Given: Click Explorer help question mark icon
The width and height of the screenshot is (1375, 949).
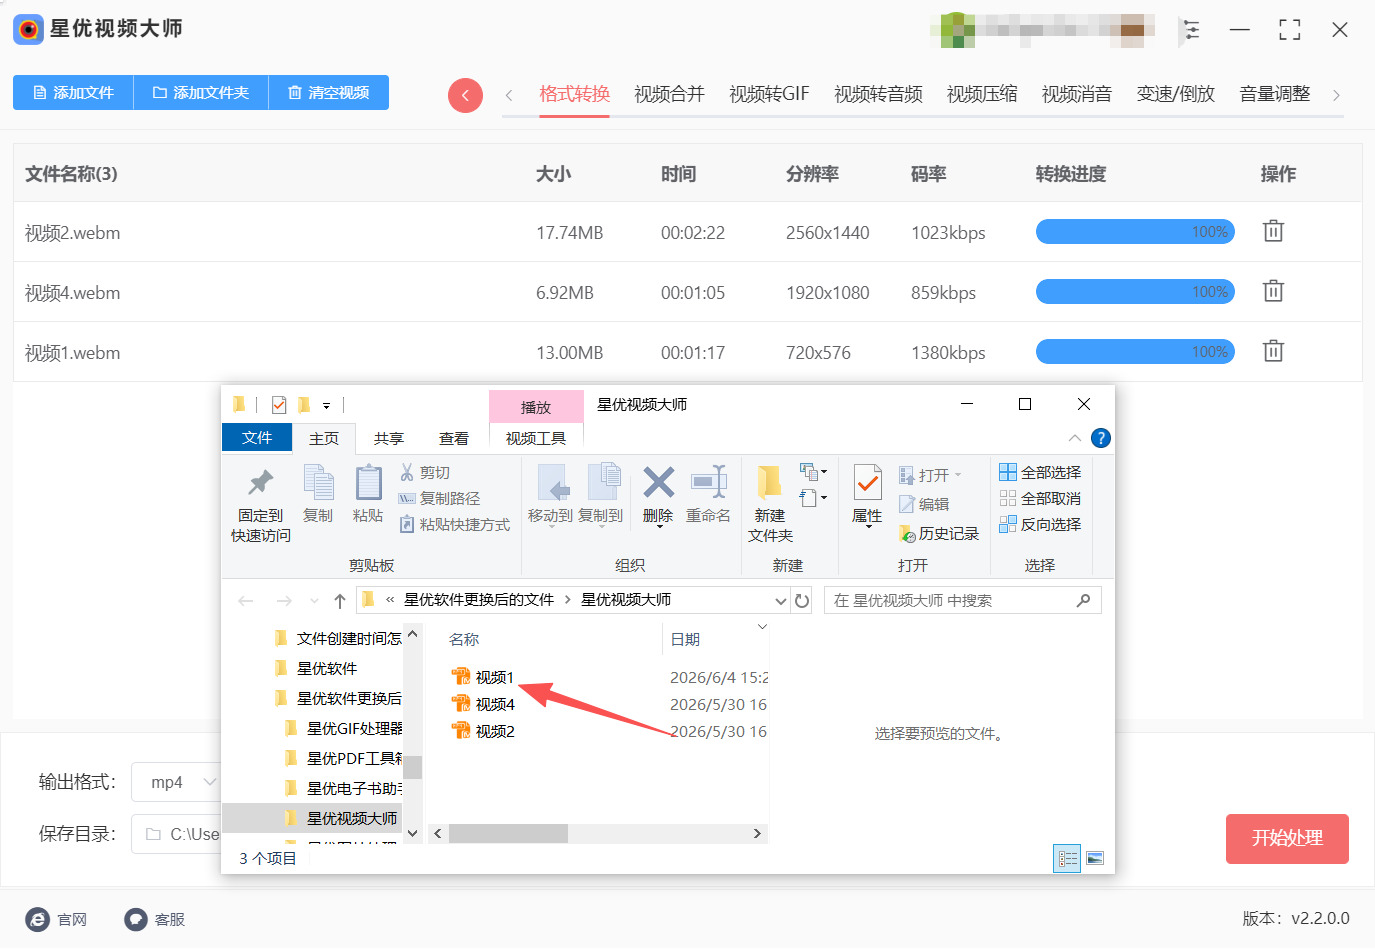Looking at the screenshot, I should coord(1101,438).
